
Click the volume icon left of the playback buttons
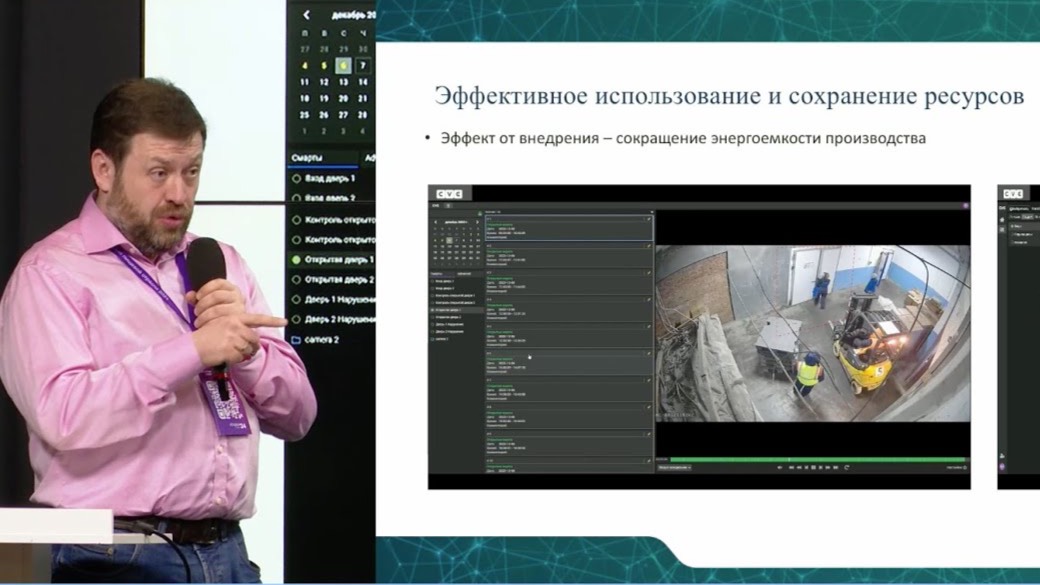click(780, 468)
